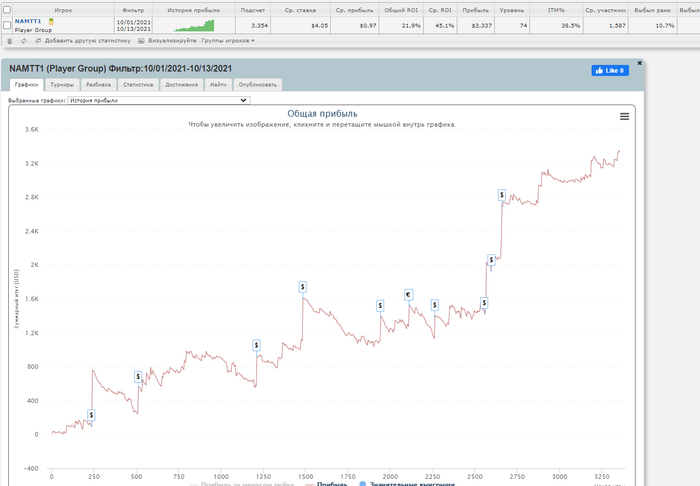This screenshot has height=486, width=700.
Task: Click the $ win marker near game 250
Action: point(92,415)
